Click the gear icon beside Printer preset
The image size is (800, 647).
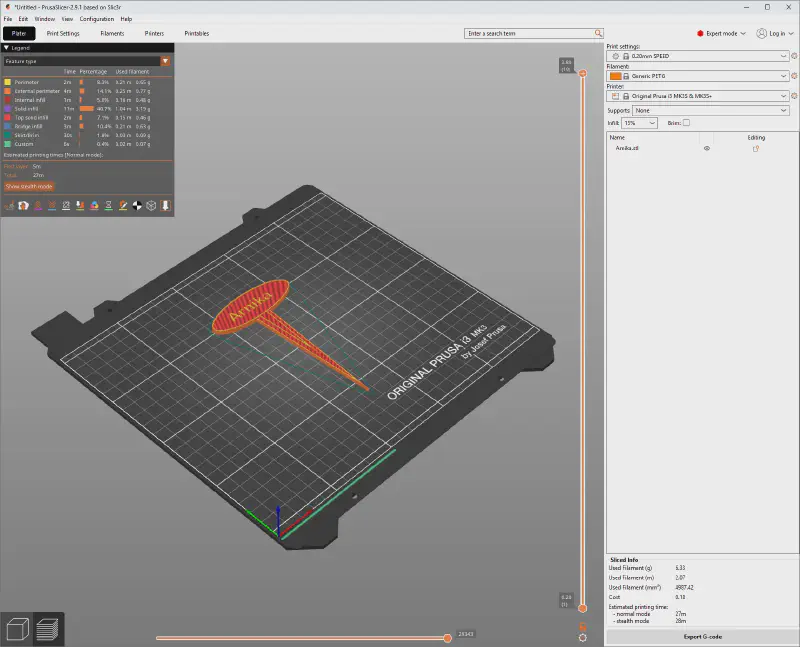click(794, 96)
